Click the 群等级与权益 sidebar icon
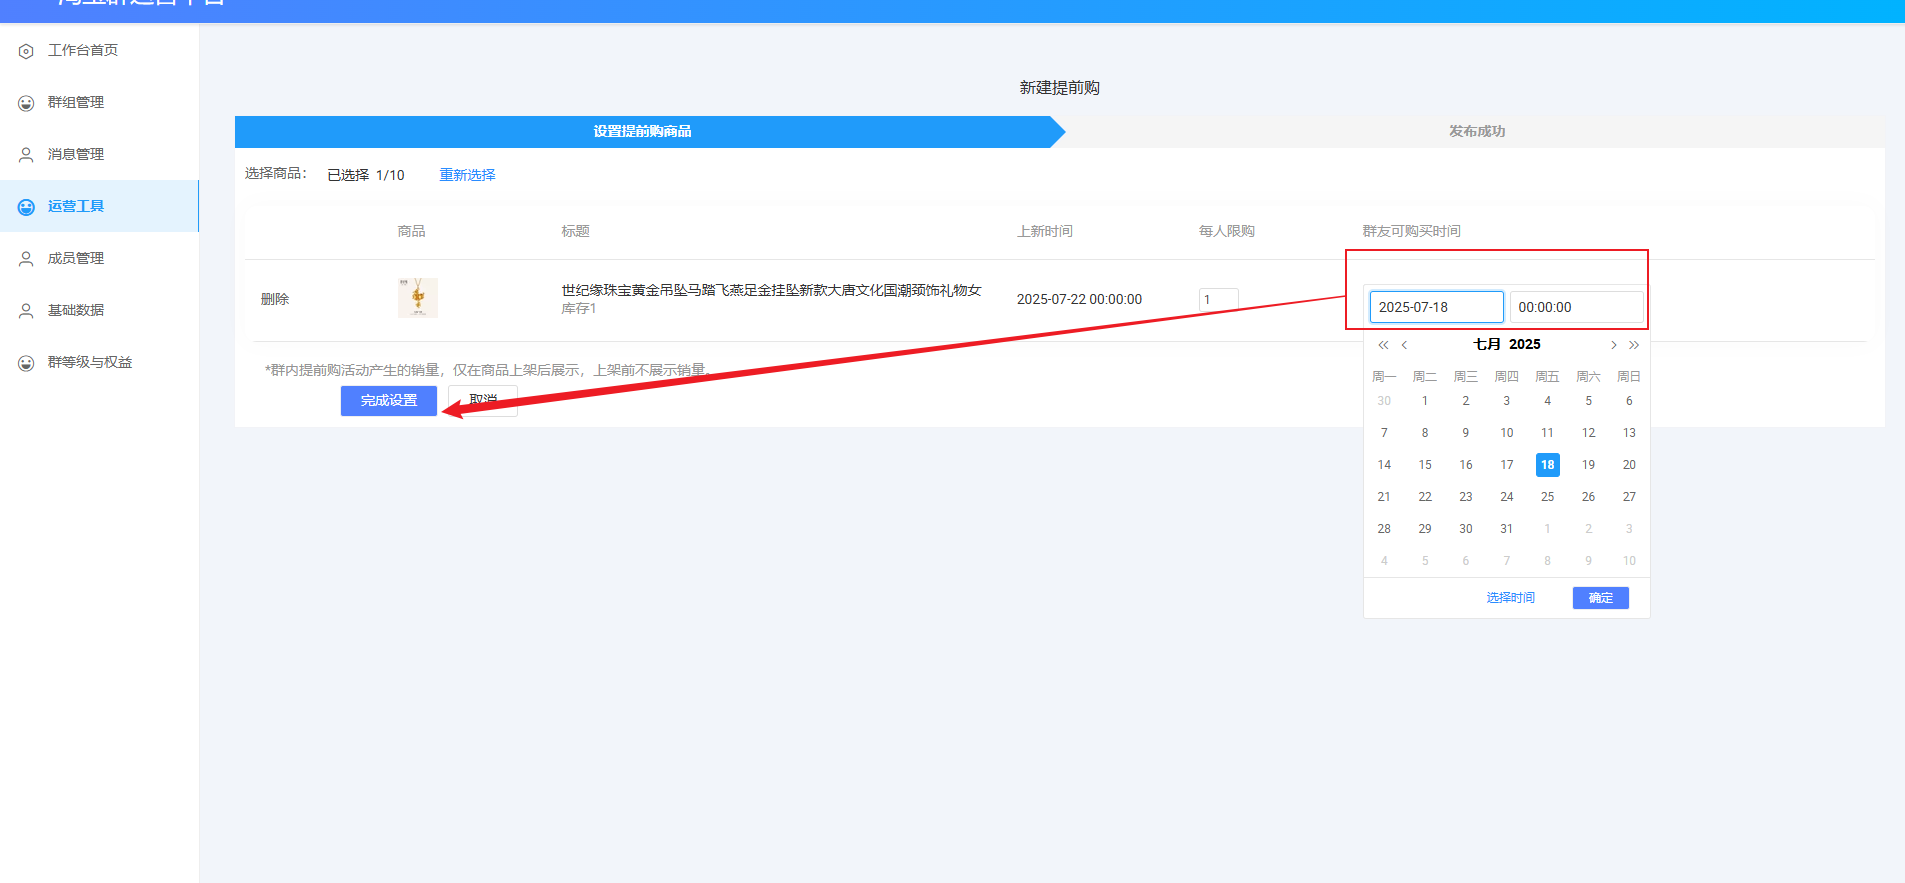Screen dimensions: 1905x883 tap(26, 363)
